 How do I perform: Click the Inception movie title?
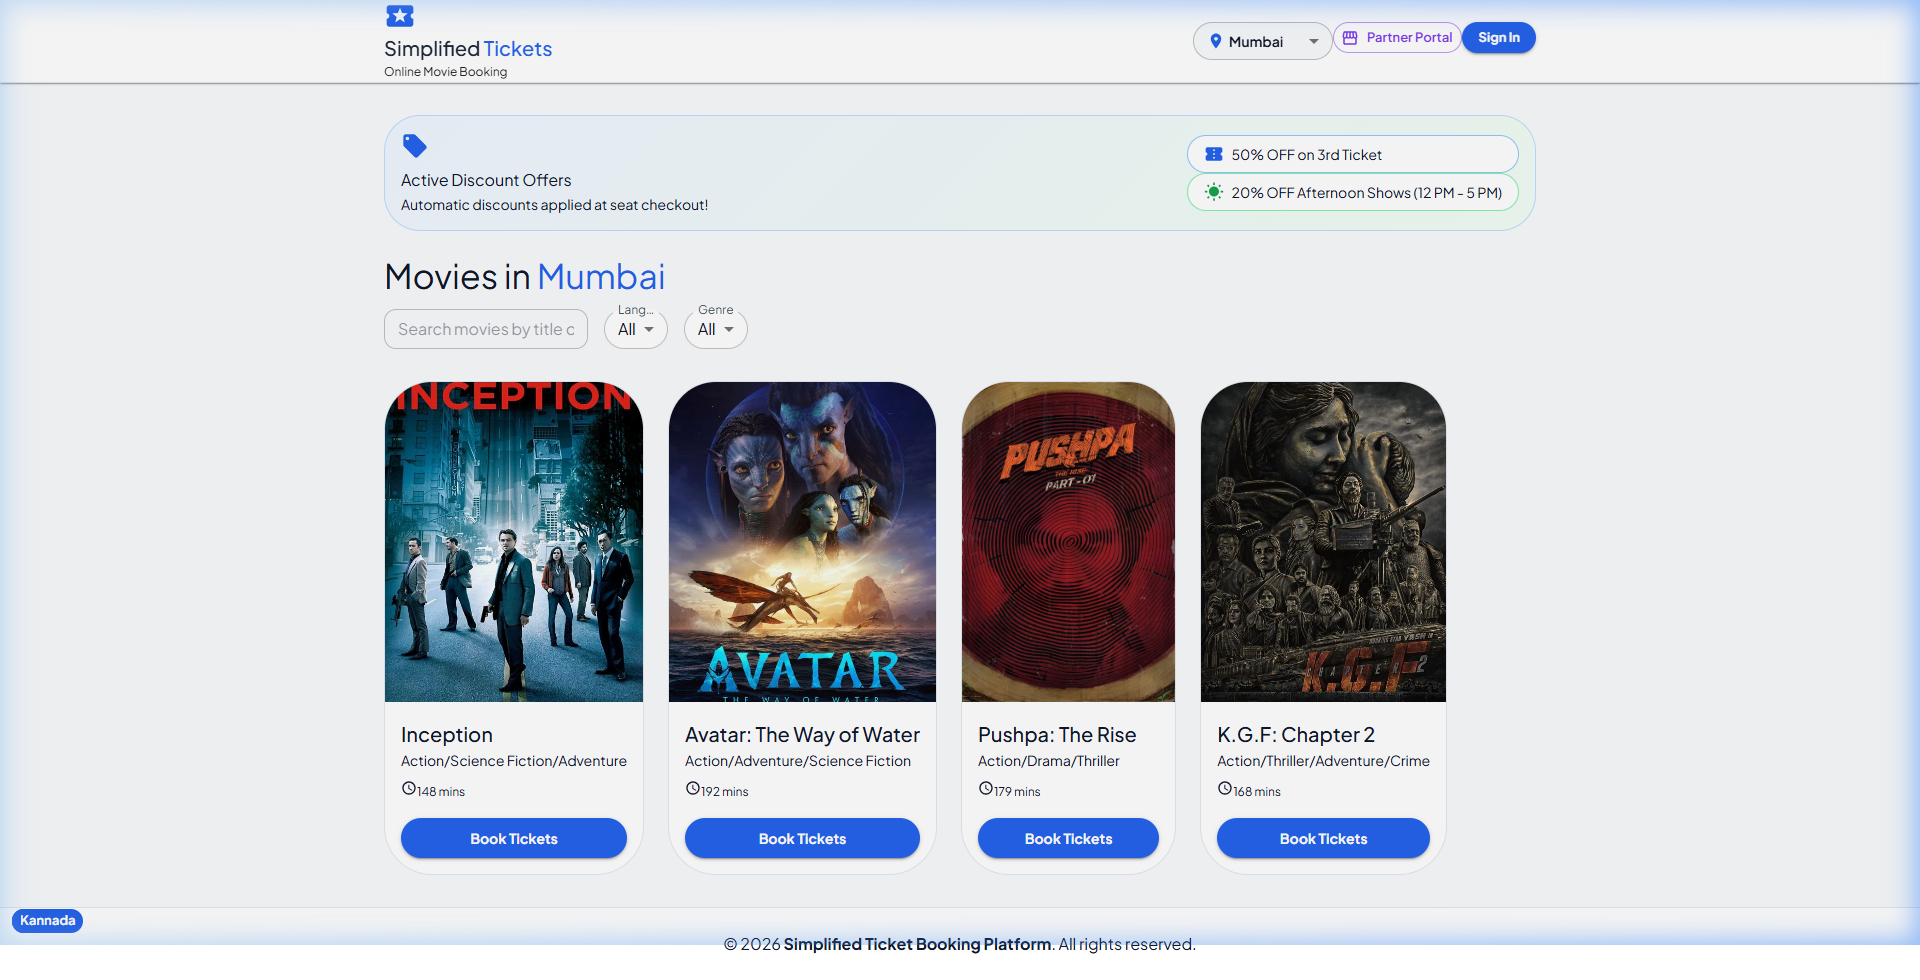tap(447, 735)
